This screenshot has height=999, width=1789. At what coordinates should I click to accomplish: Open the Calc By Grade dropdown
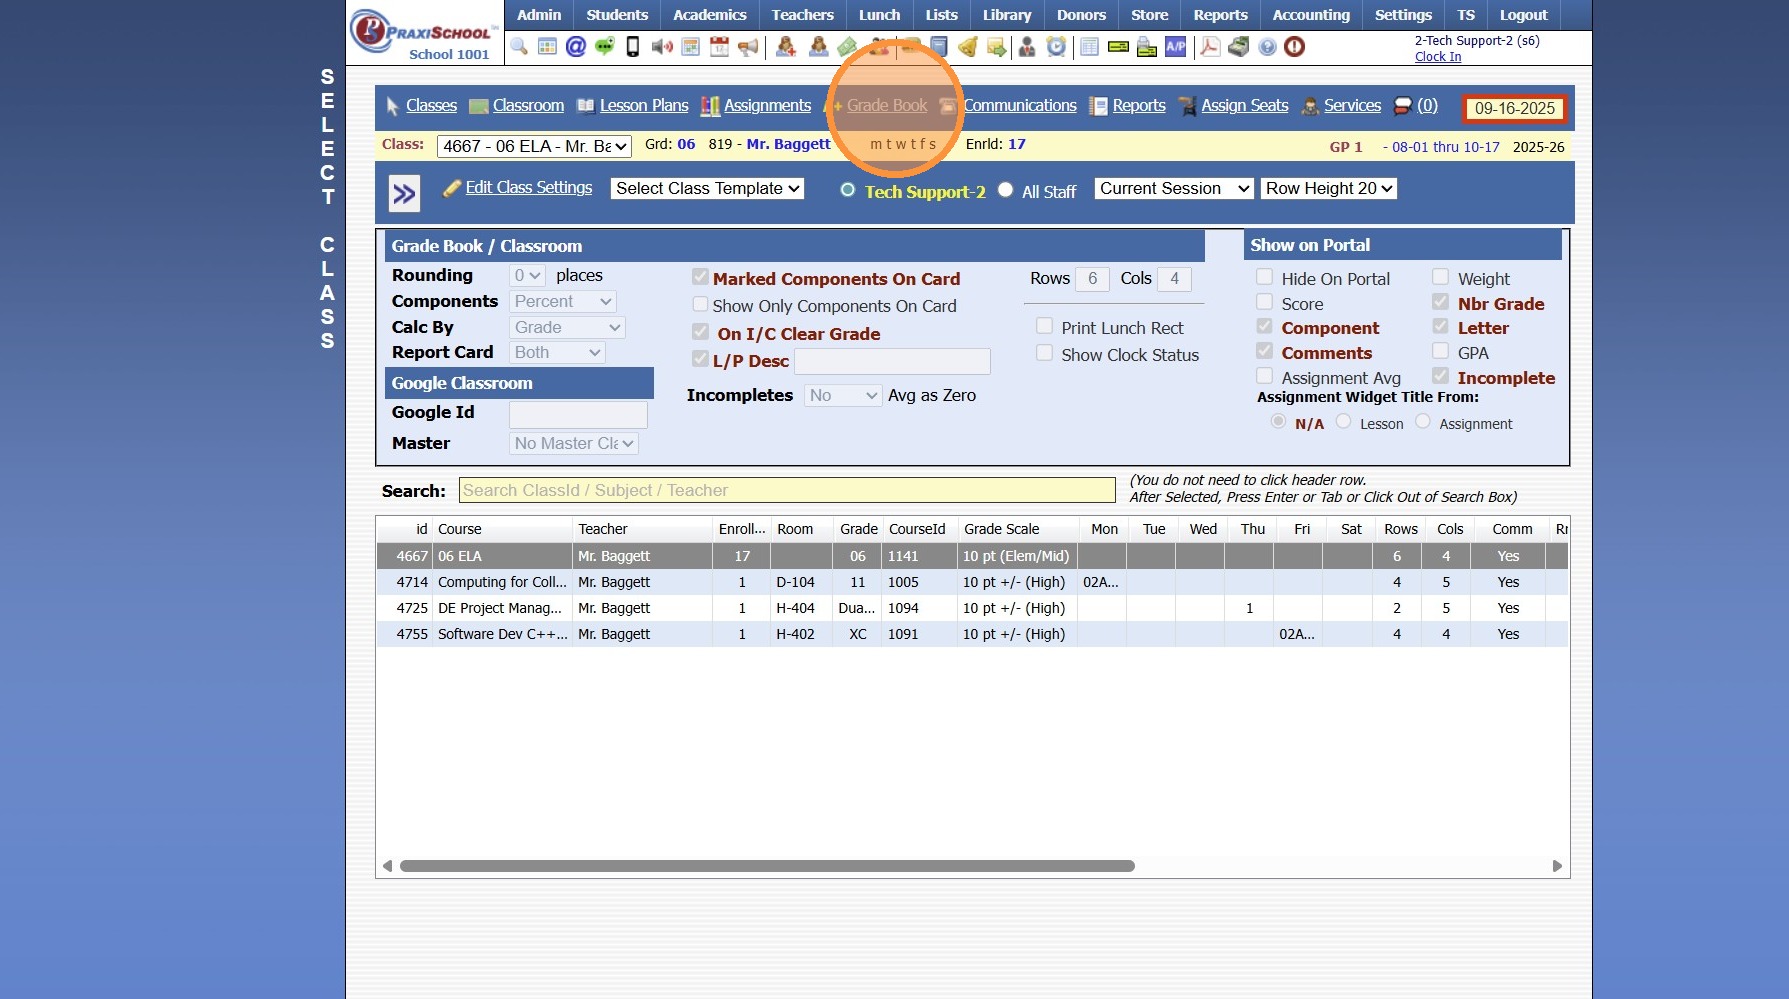tap(567, 328)
